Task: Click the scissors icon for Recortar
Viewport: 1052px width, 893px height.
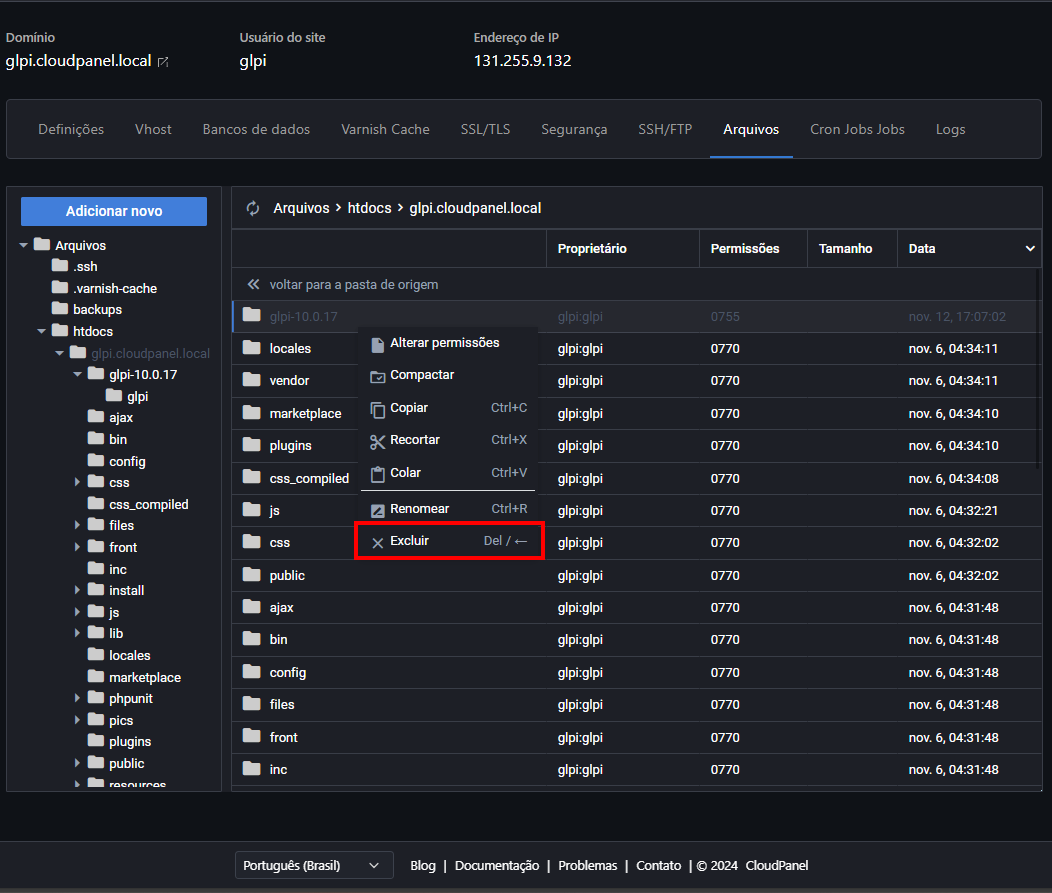Action: tap(377, 441)
